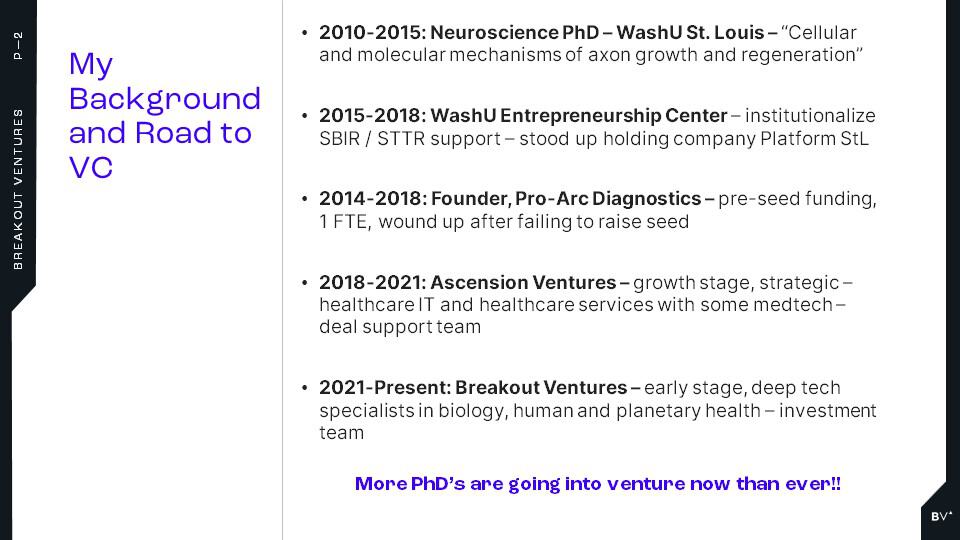Click the slide title "My Background and Road to VC"

coord(165,115)
